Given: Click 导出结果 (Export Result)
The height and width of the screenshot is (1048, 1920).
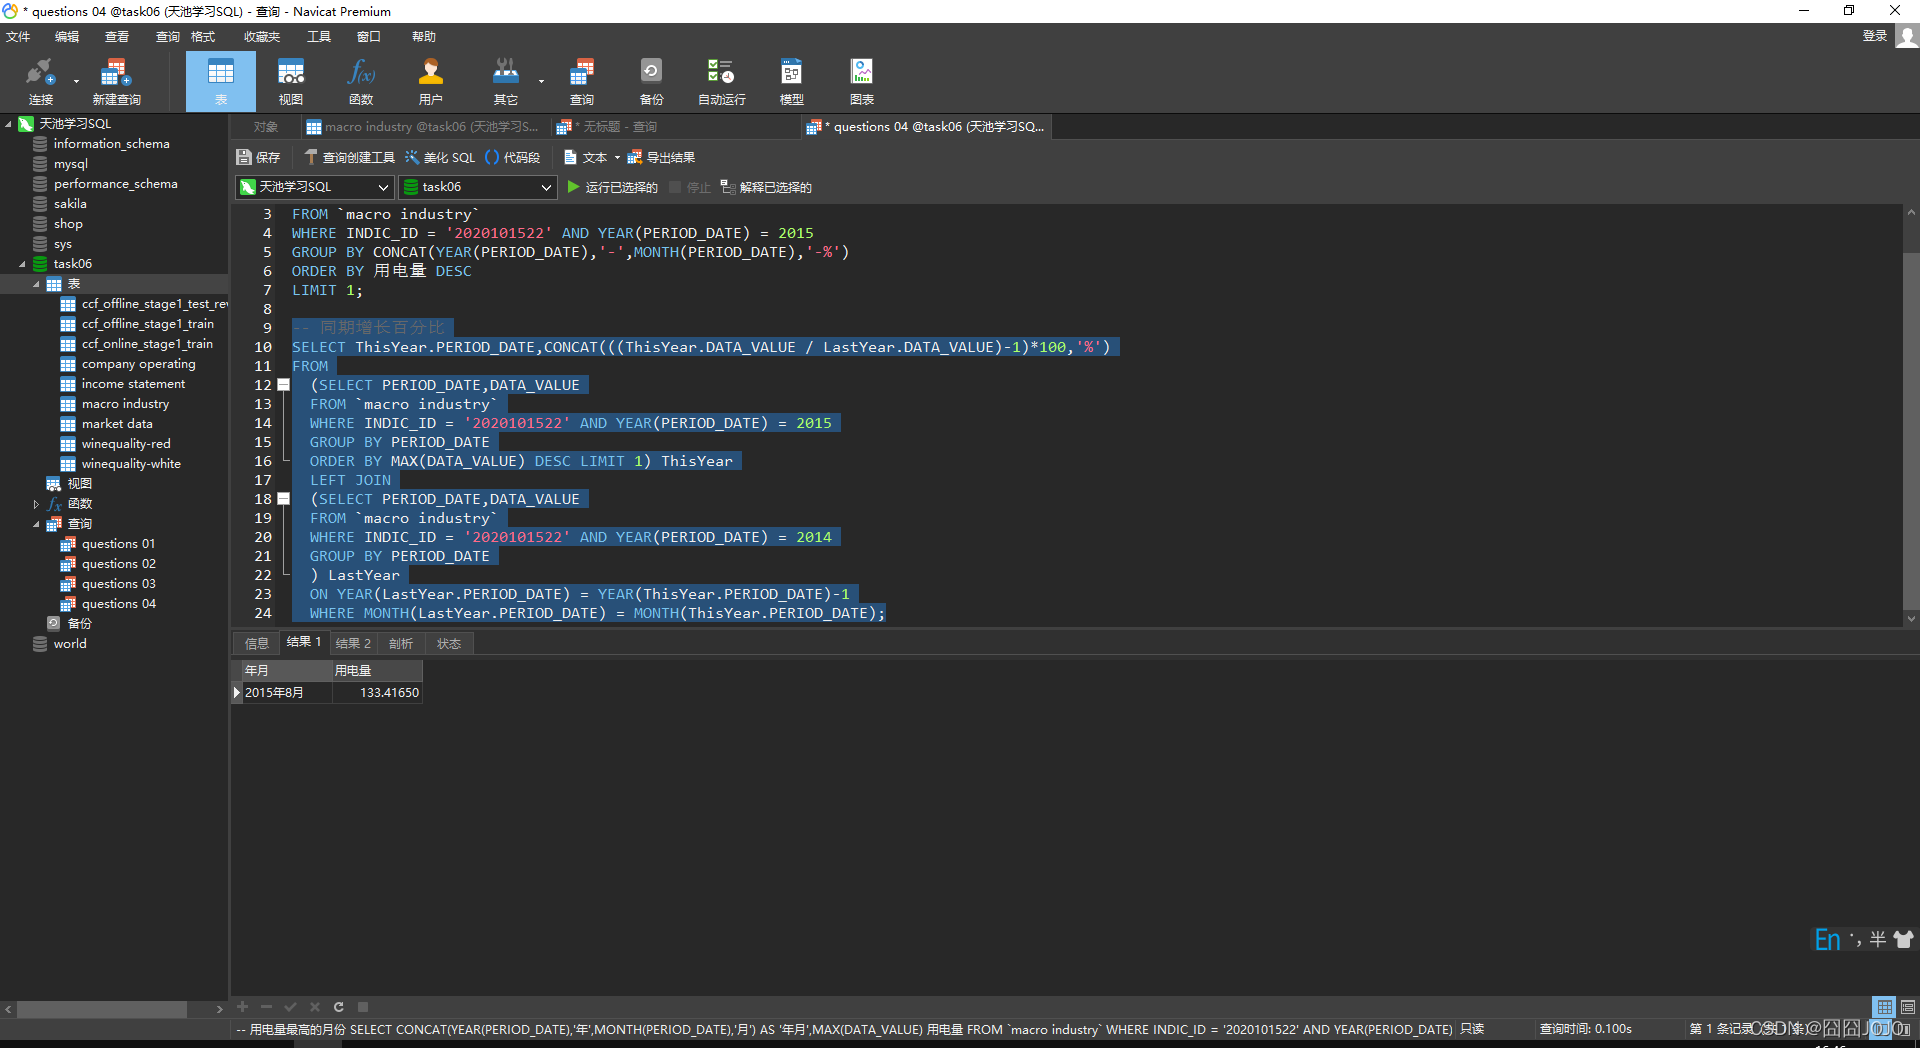Looking at the screenshot, I should coord(661,157).
